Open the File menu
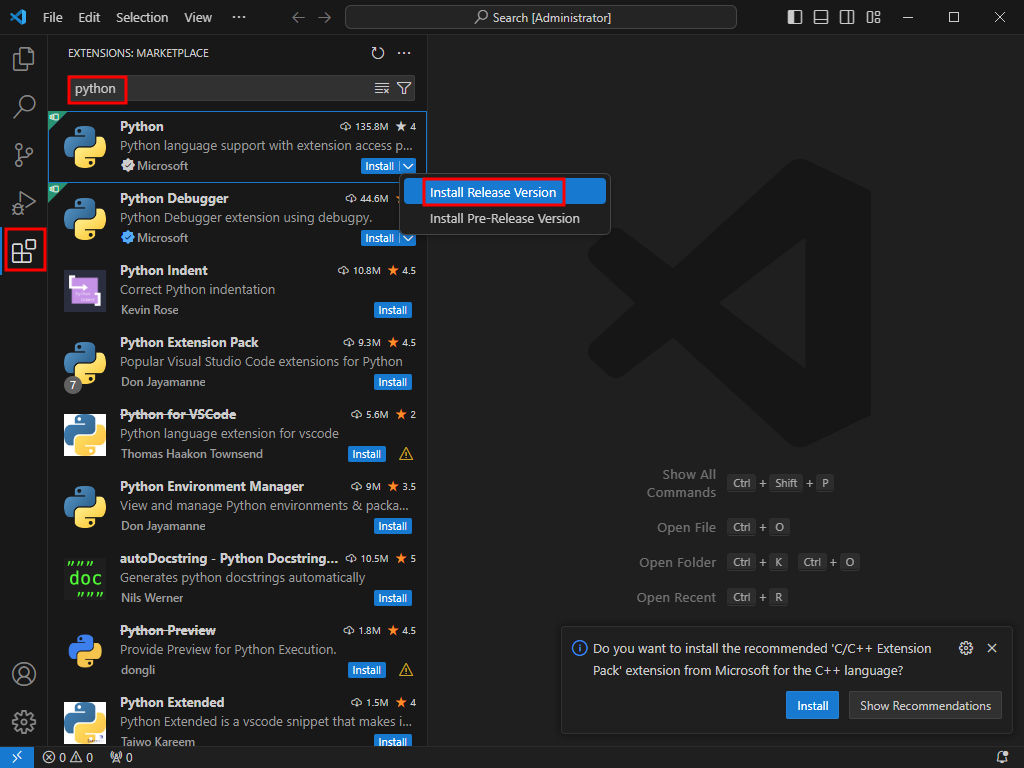The height and width of the screenshot is (768, 1024). coord(52,18)
